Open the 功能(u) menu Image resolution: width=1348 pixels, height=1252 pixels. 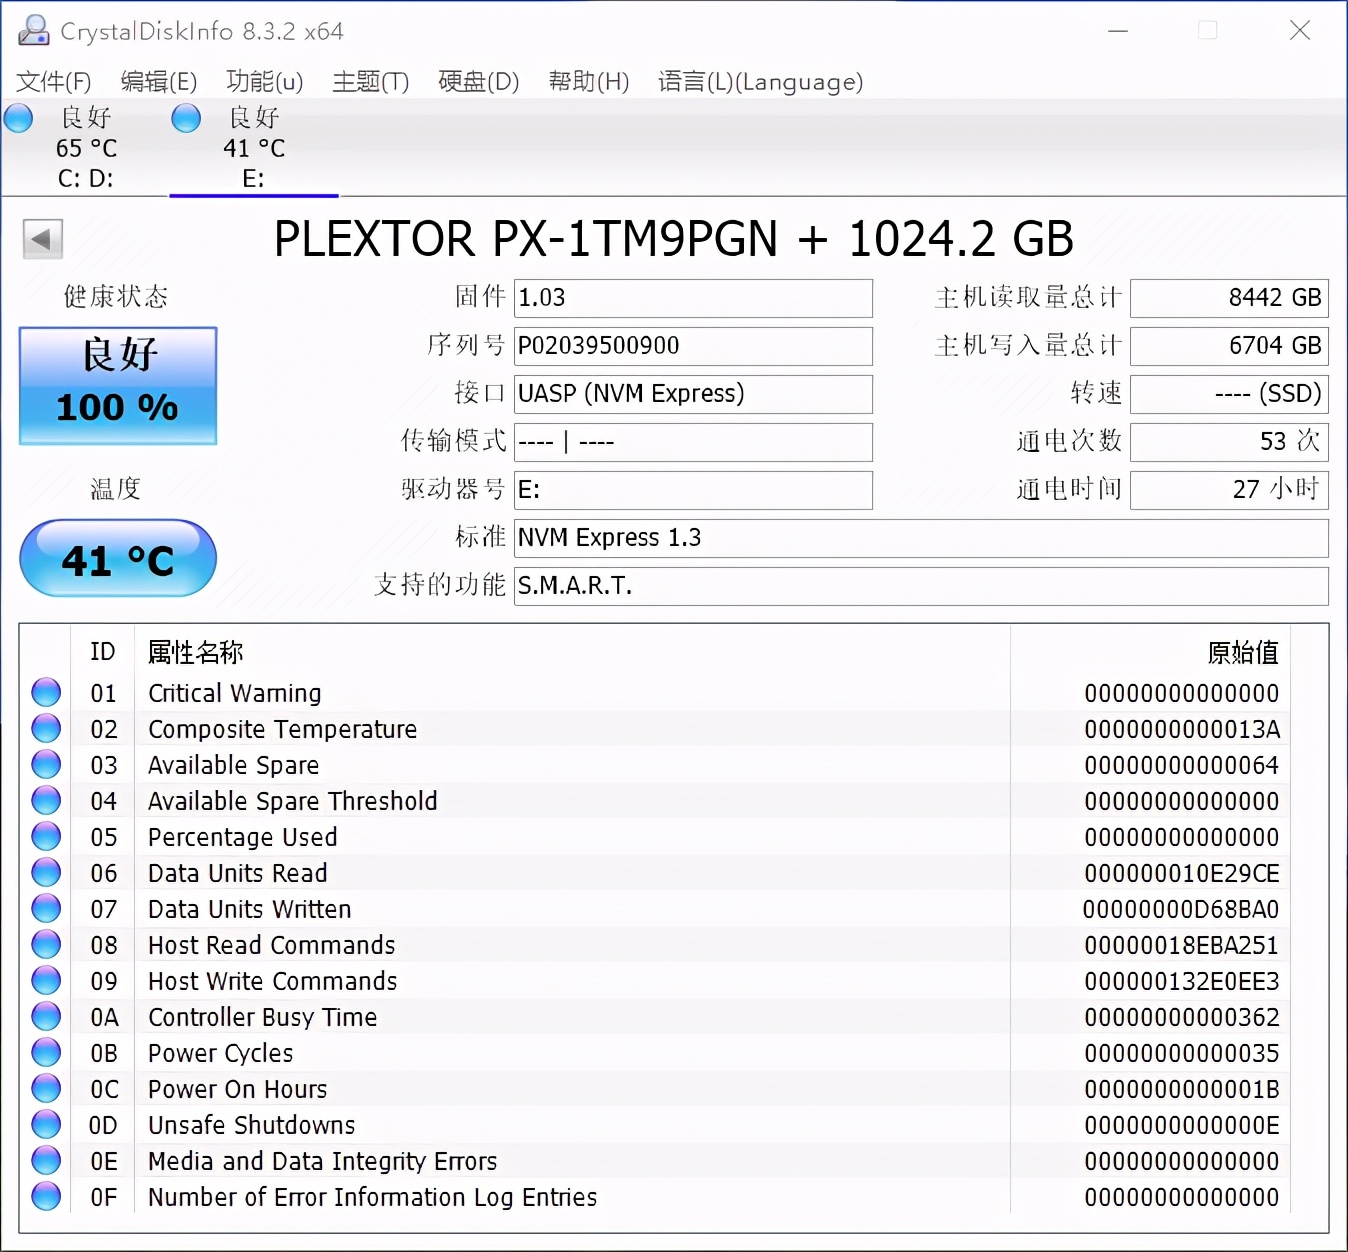point(264,82)
